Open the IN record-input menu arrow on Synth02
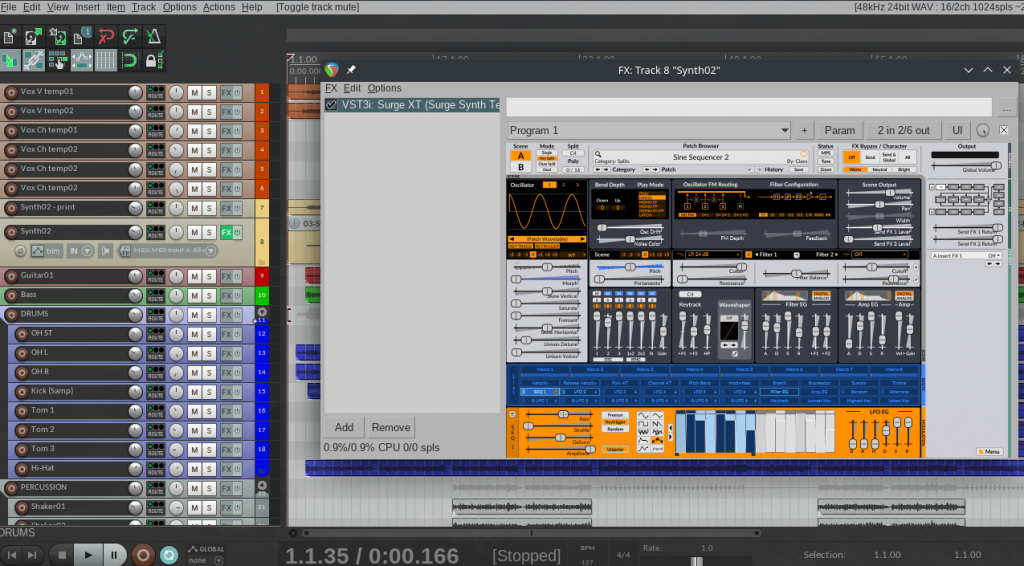 point(87,251)
